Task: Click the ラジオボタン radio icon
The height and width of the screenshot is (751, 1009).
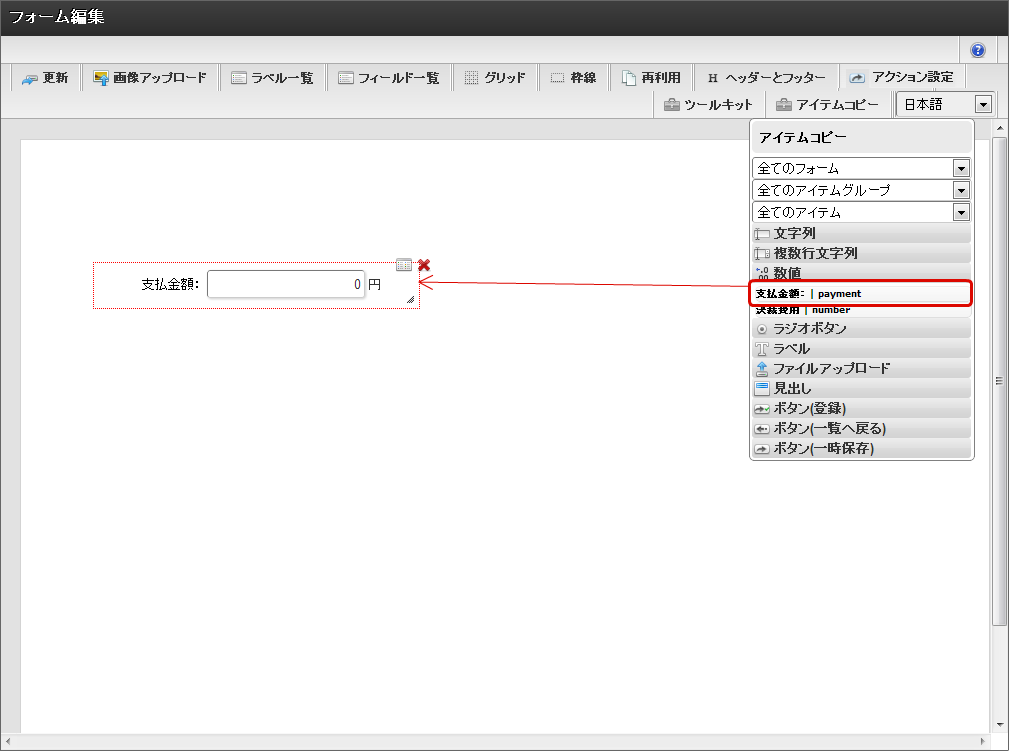Action: [x=762, y=329]
